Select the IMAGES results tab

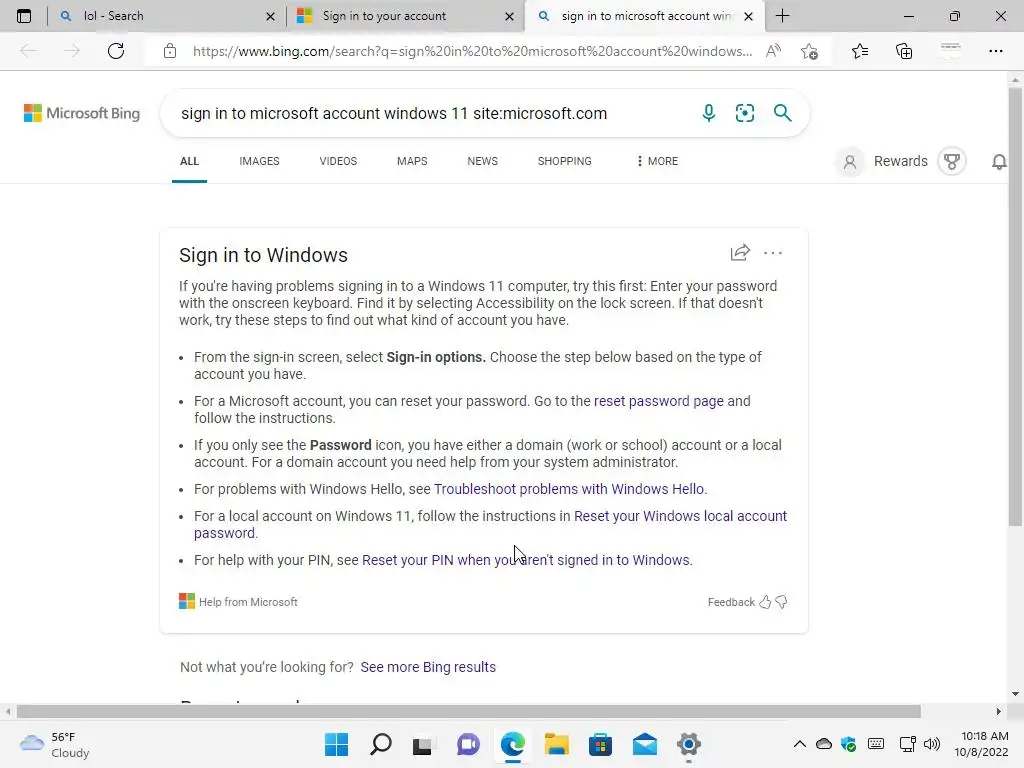pos(259,161)
